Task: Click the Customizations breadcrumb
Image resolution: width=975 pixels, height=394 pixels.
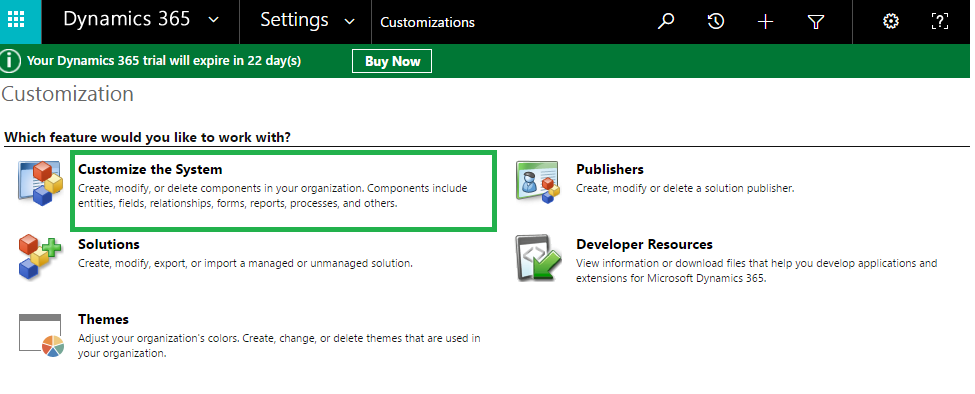Action: (x=427, y=22)
